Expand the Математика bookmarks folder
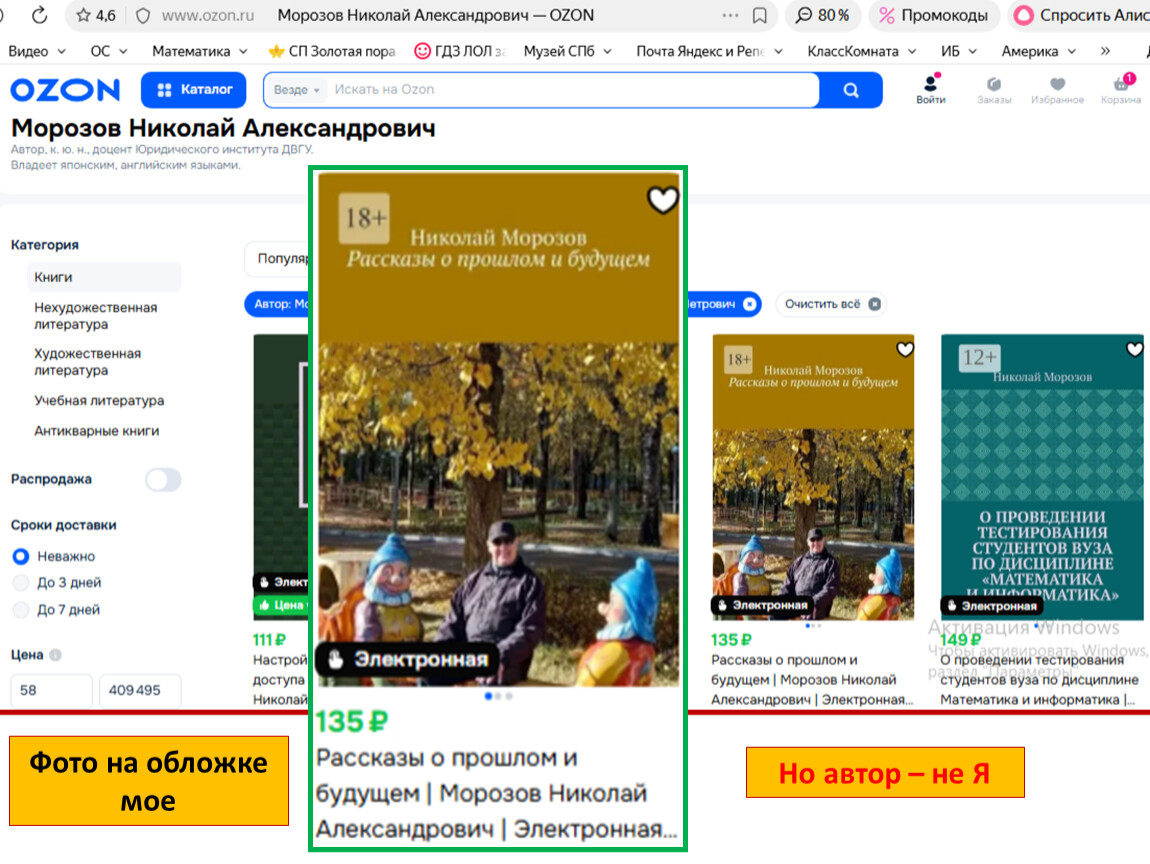The height and width of the screenshot is (864, 1150). tap(200, 51)
